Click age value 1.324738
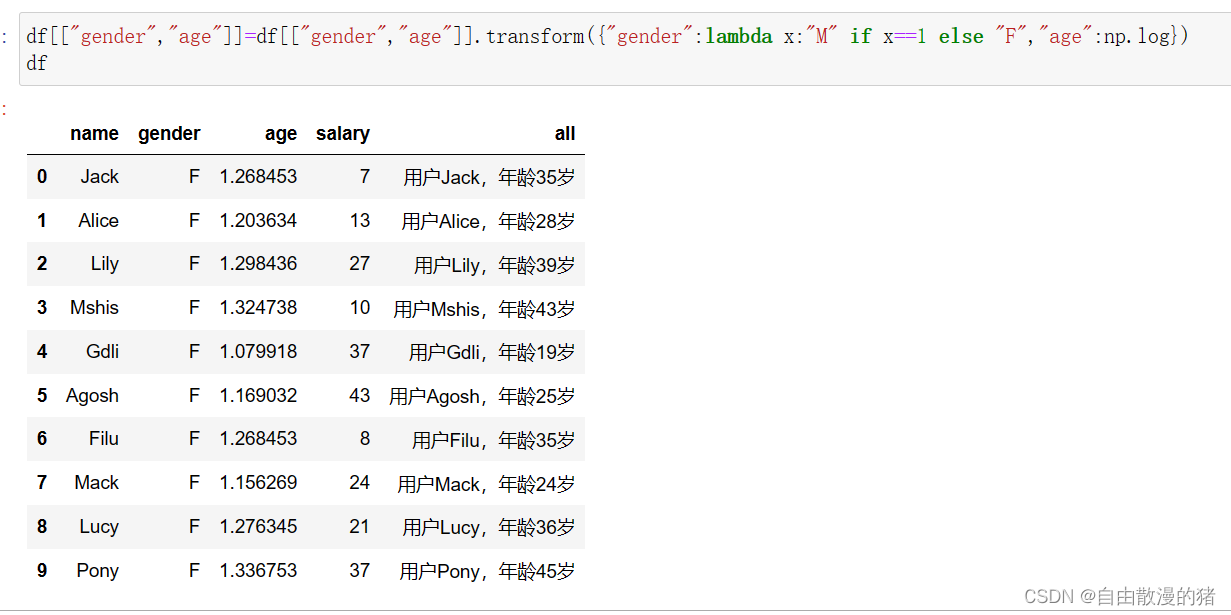 [x=259, y=308]
